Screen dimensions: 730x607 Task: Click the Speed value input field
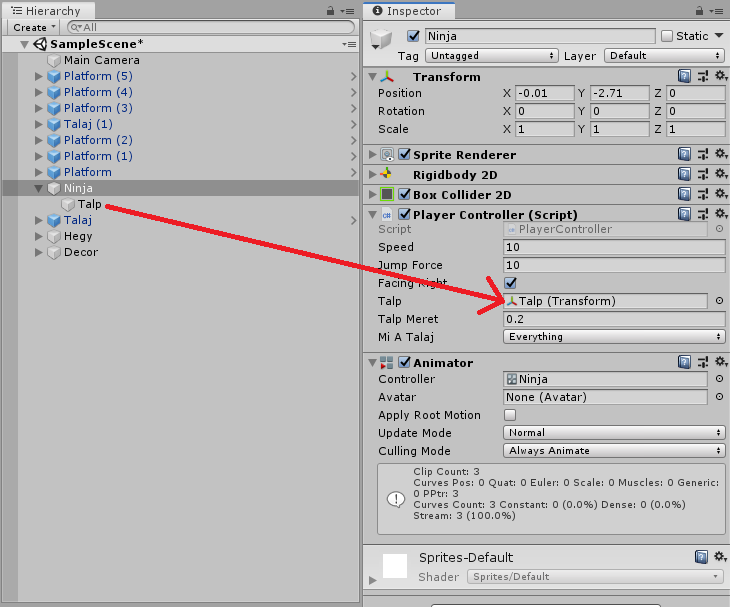(x=614, y=247)
